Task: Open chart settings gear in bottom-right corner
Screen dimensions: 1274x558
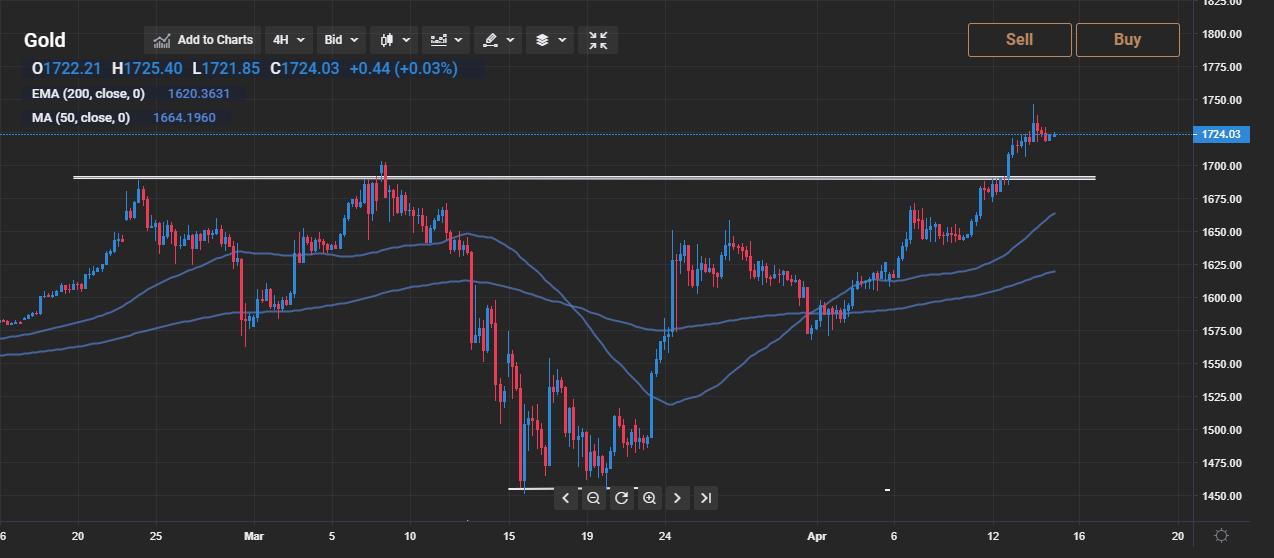Action: pyautogui.click(x=1220, y=536)
